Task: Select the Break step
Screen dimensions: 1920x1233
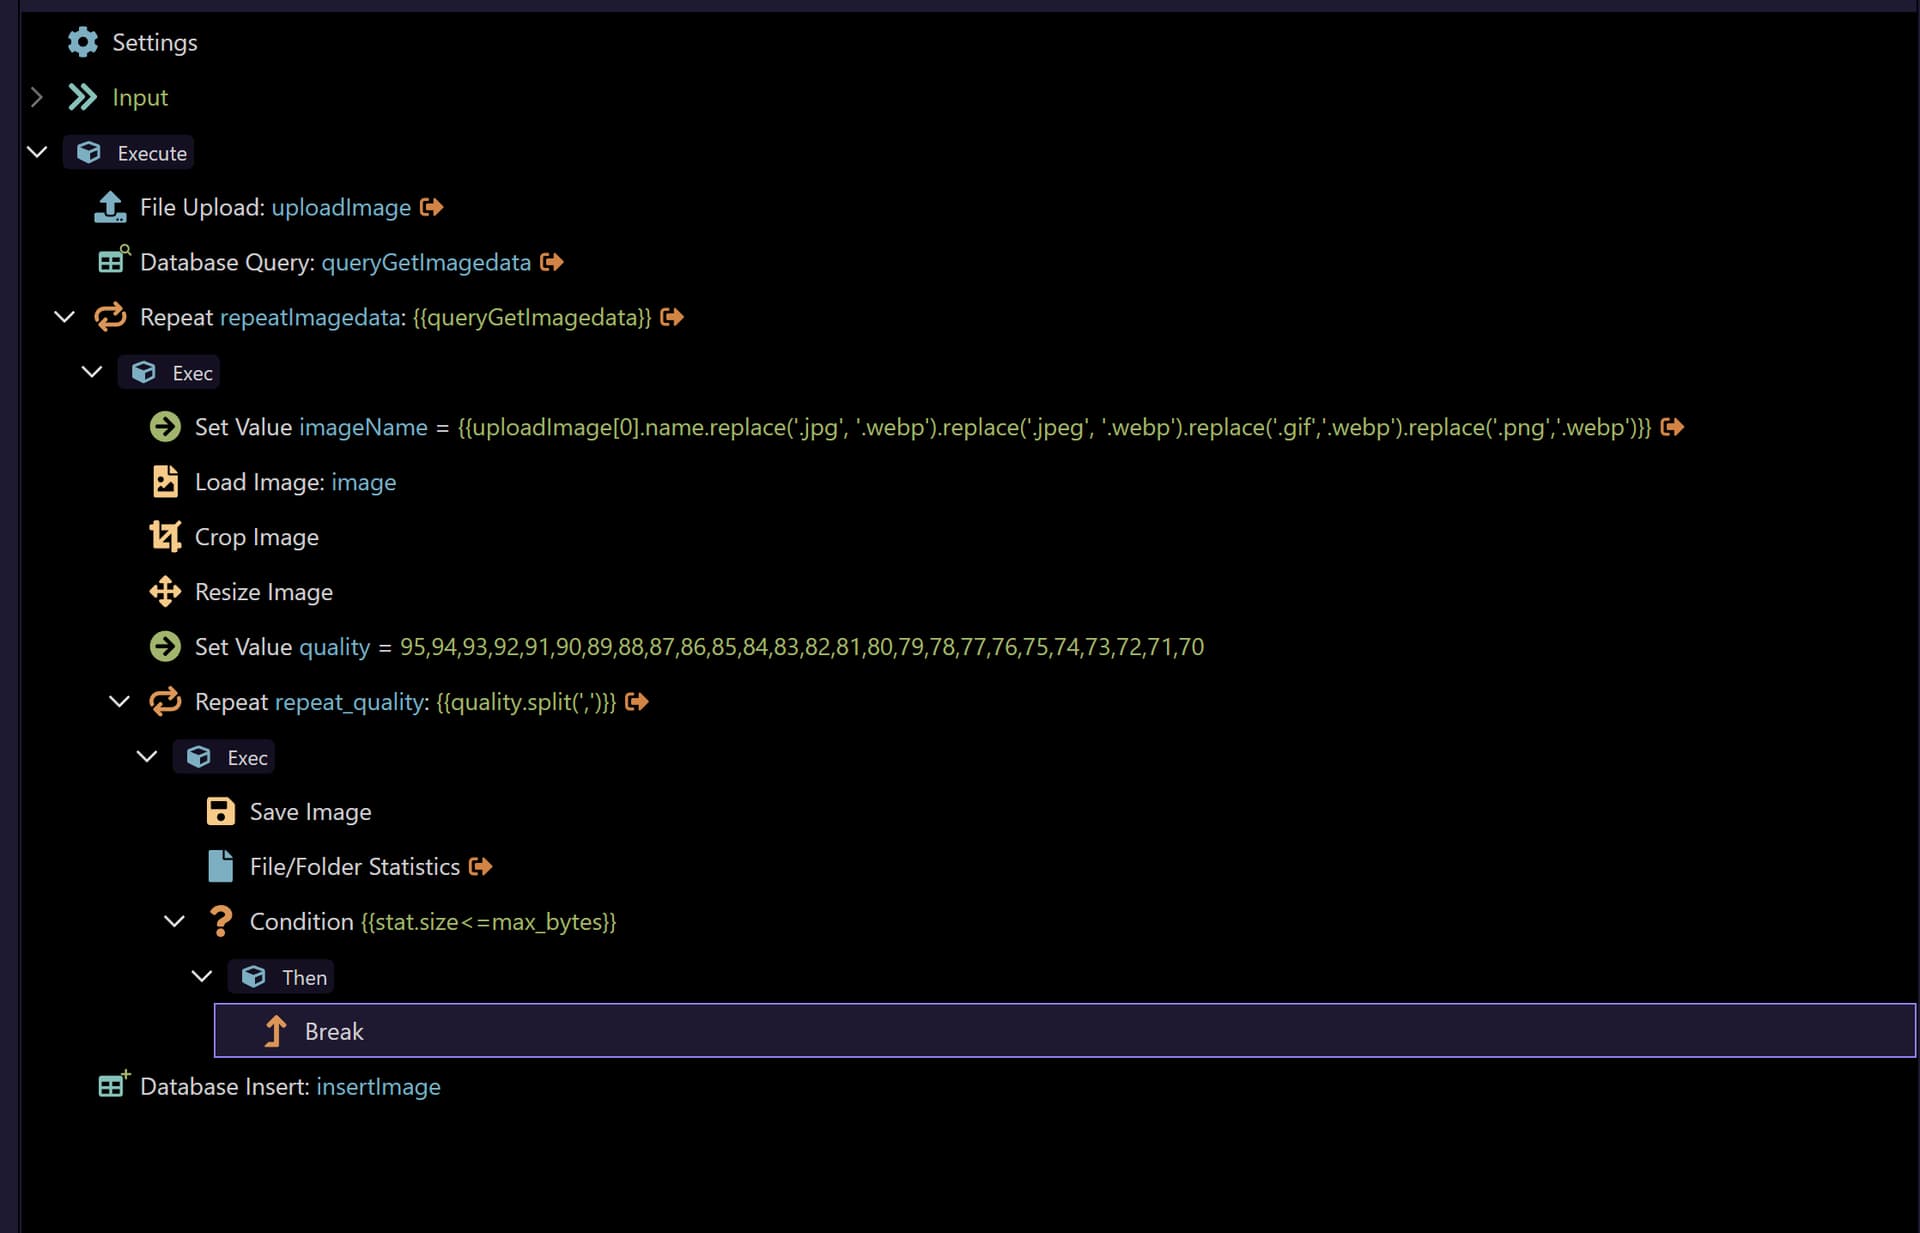Action: (334, 1031)
